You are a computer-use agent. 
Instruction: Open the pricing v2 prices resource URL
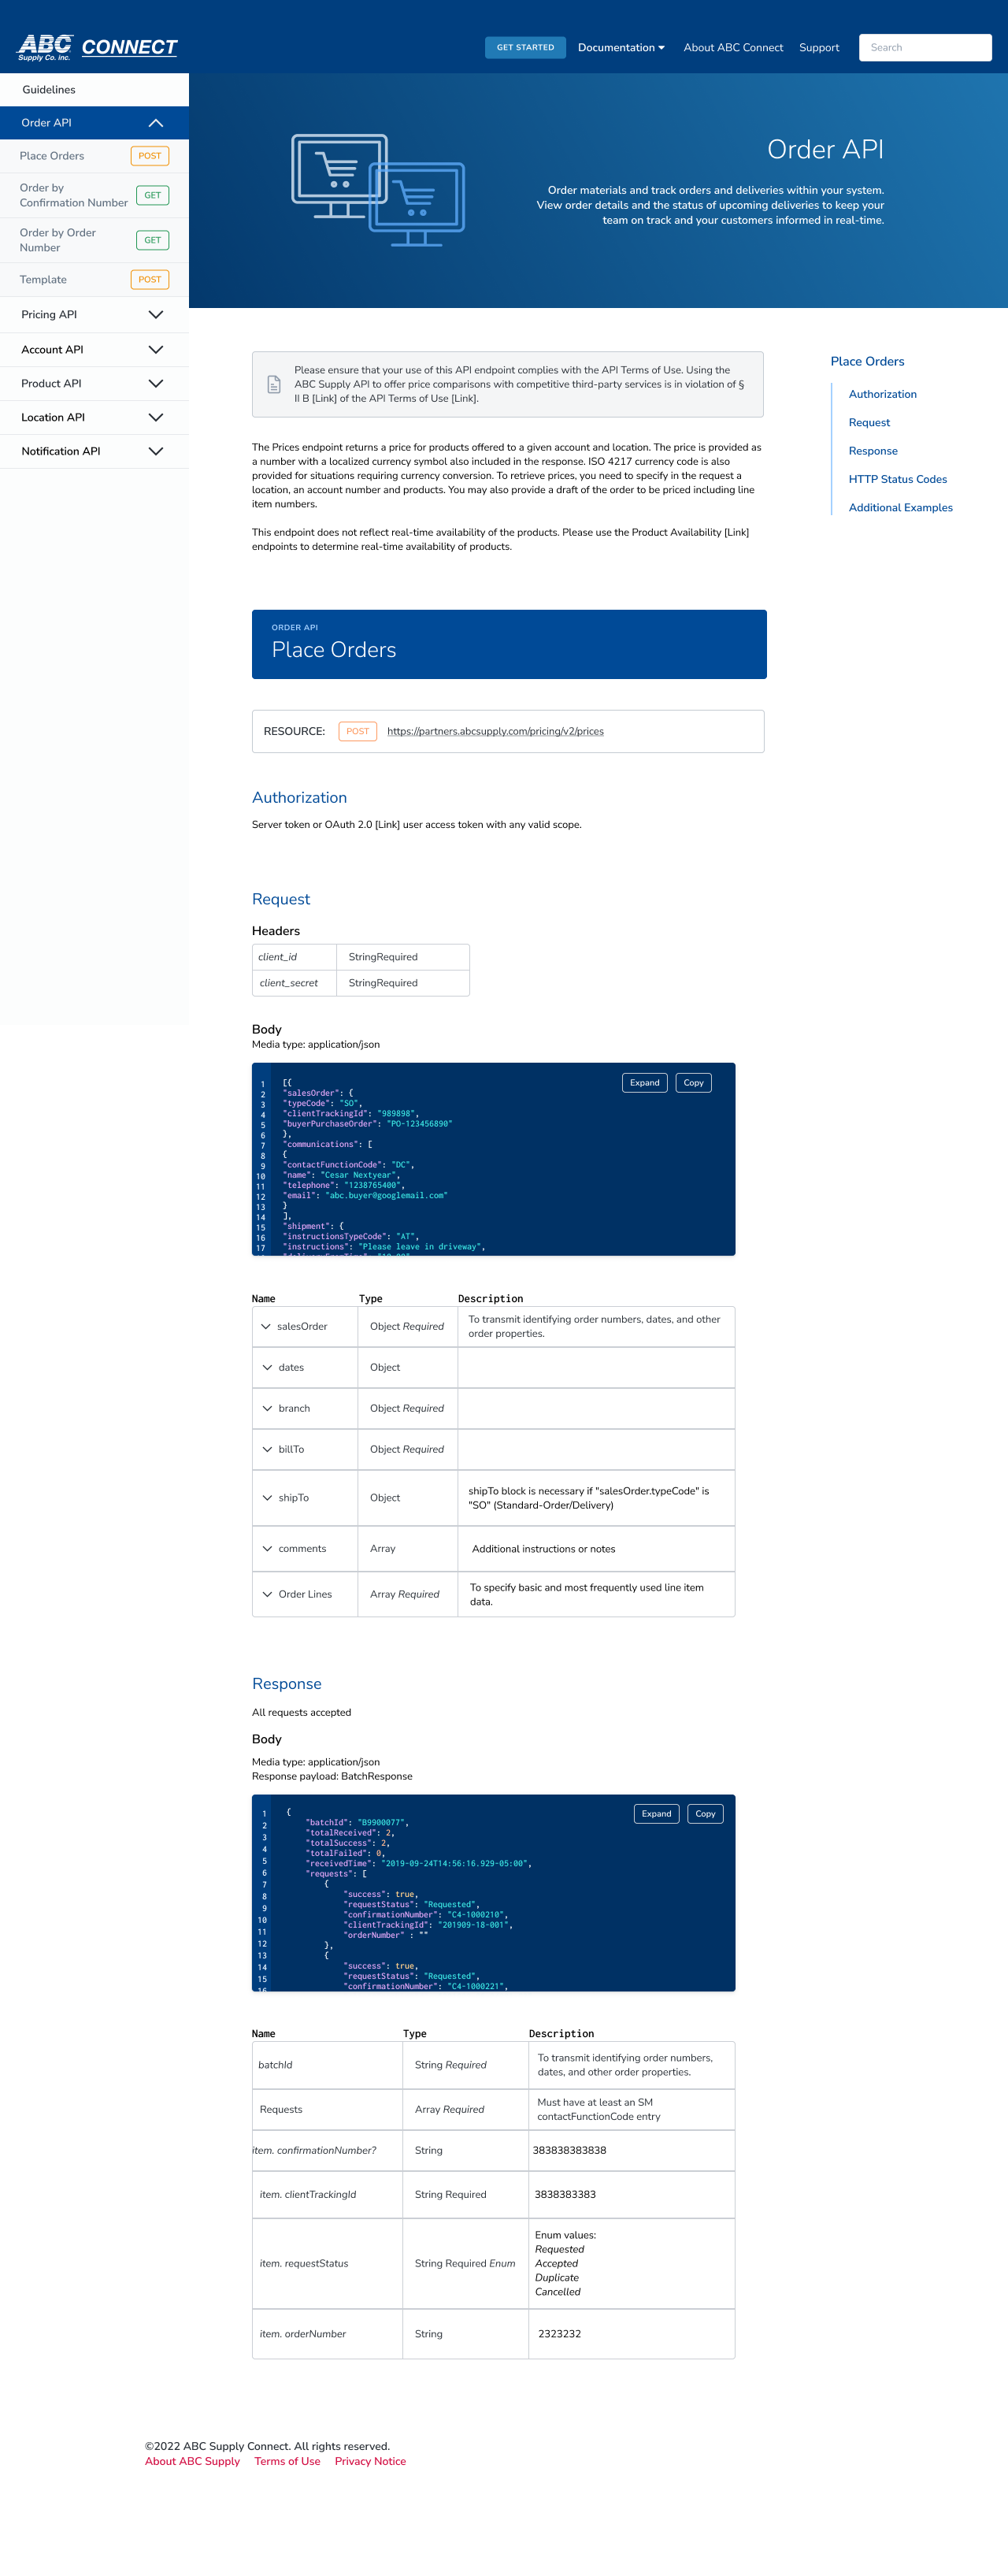495,731
